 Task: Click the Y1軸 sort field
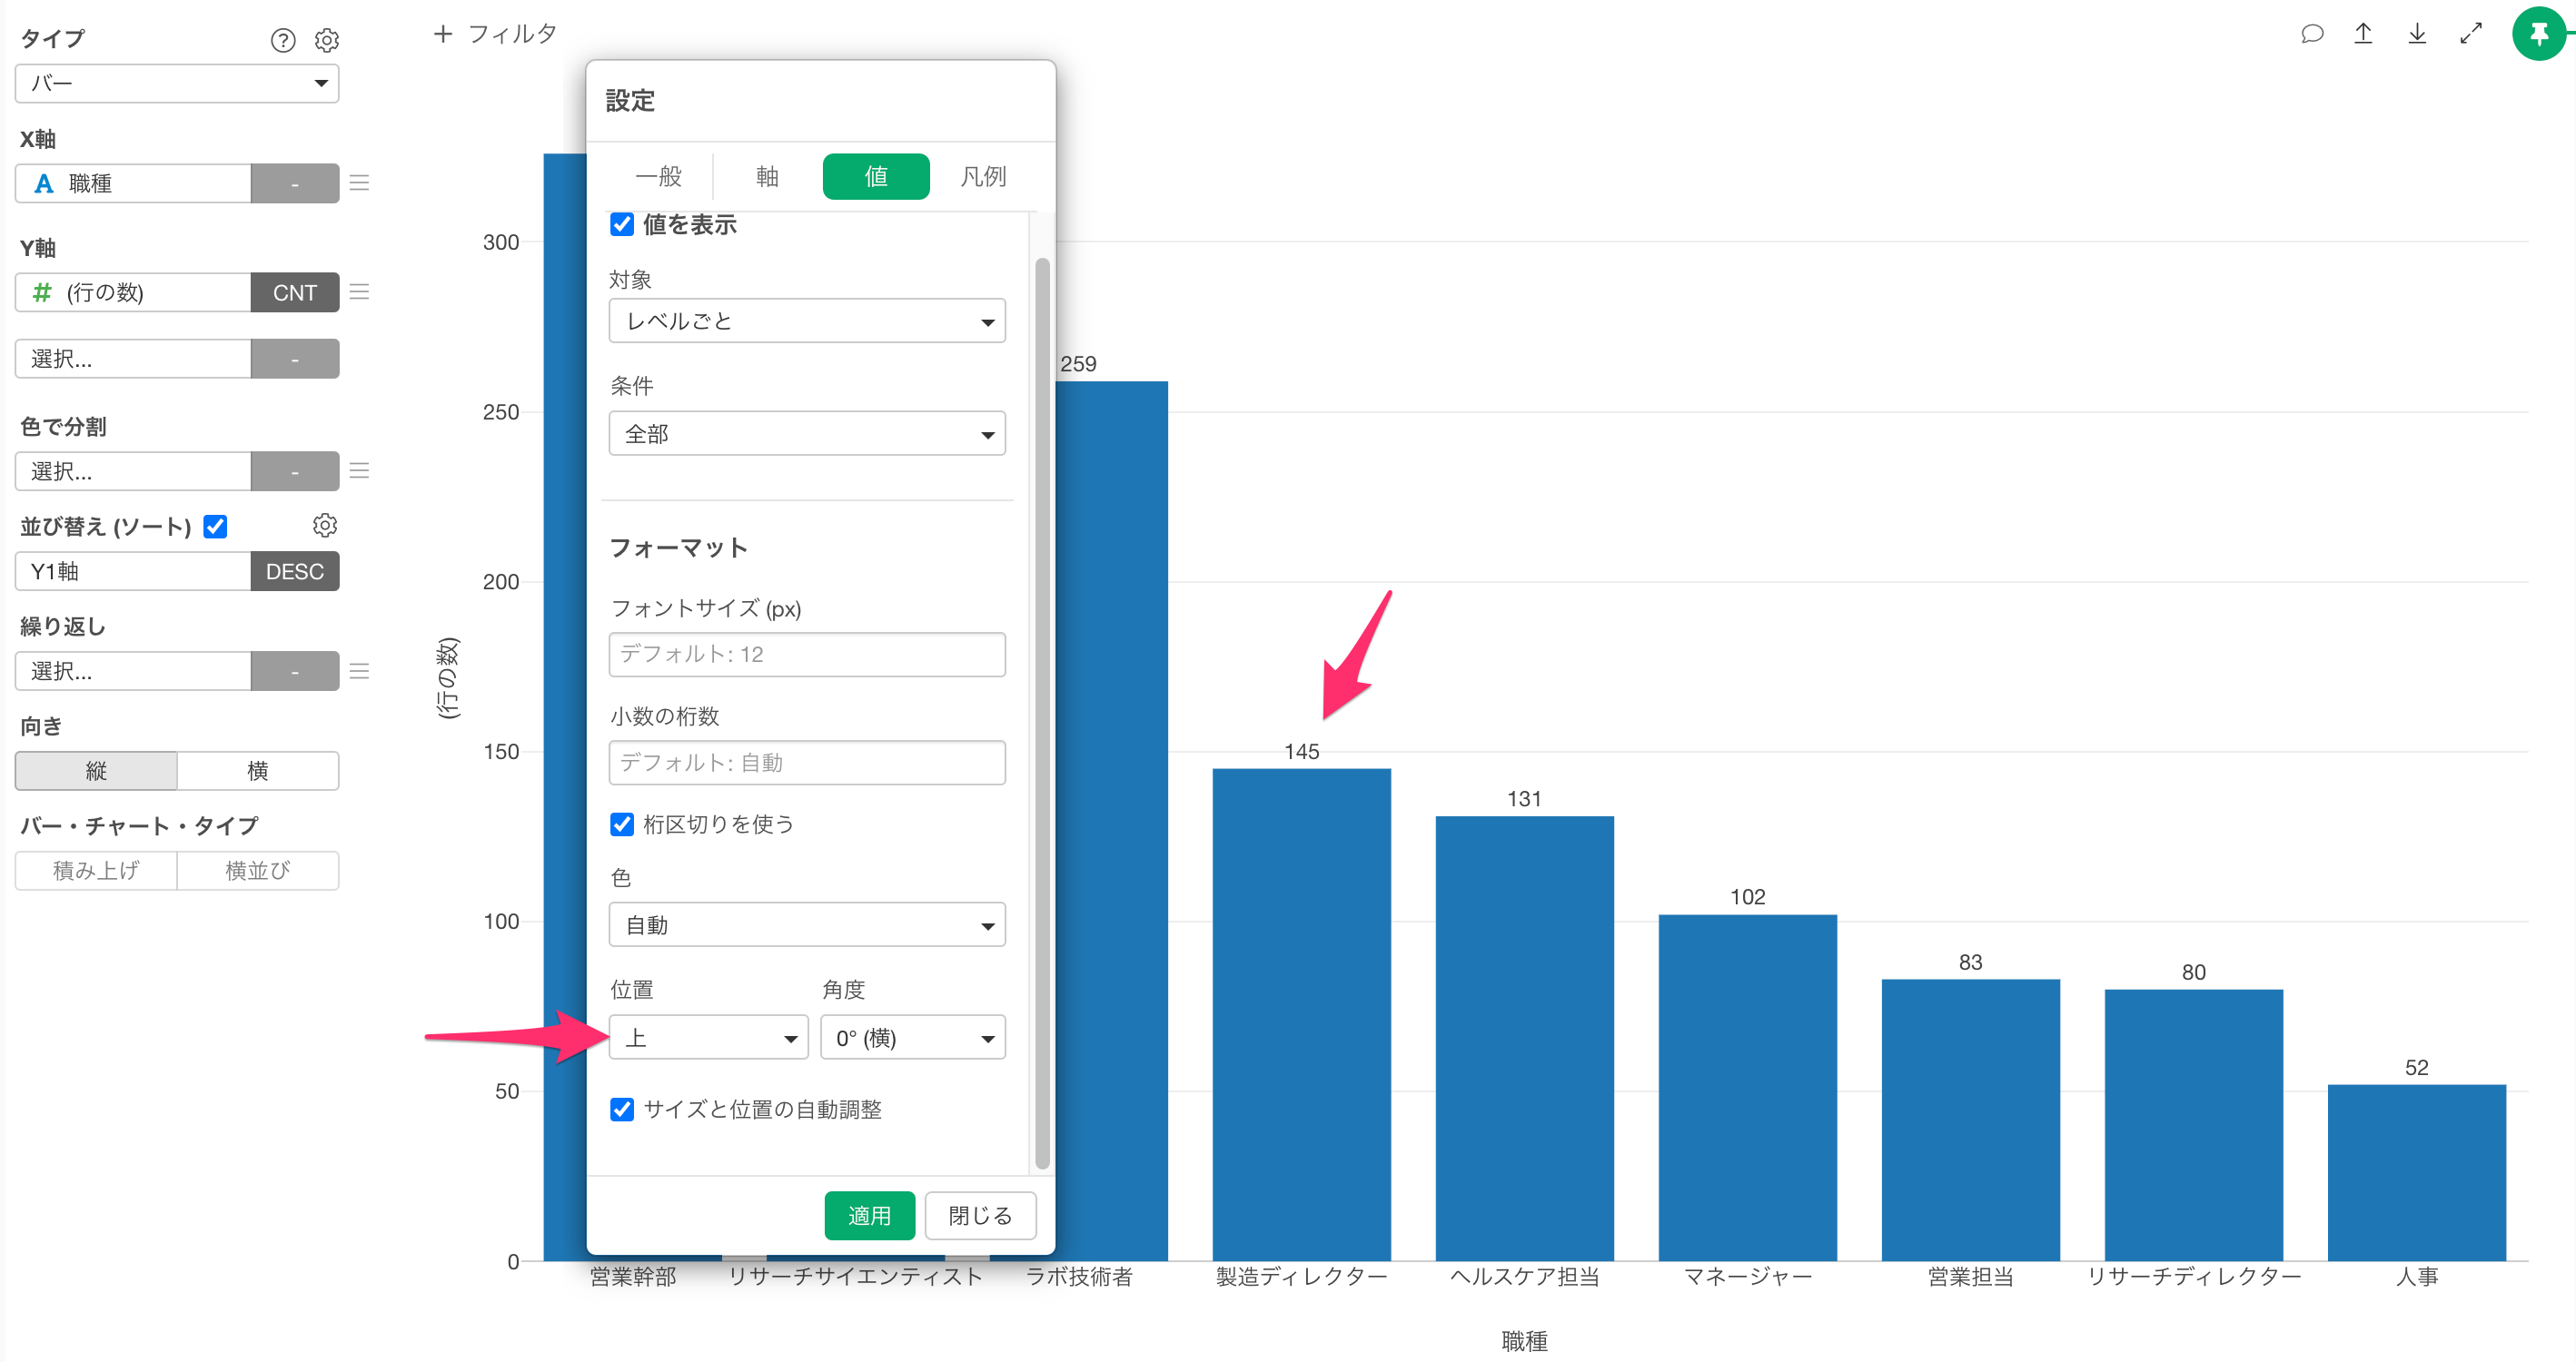[x=133, y=571]
